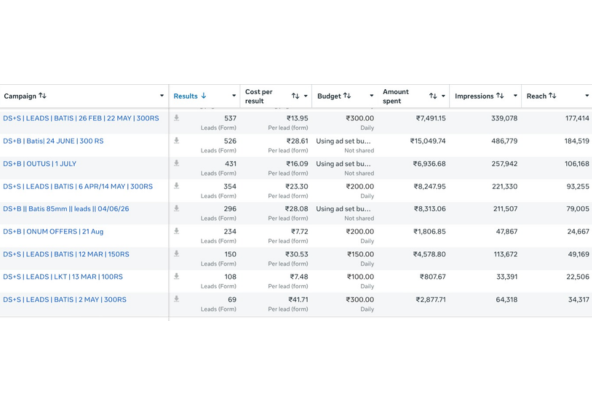The width and height of the screenshot is (592, 405).
Task: Click the icon beside 234 results
Action: coord(176,231)
